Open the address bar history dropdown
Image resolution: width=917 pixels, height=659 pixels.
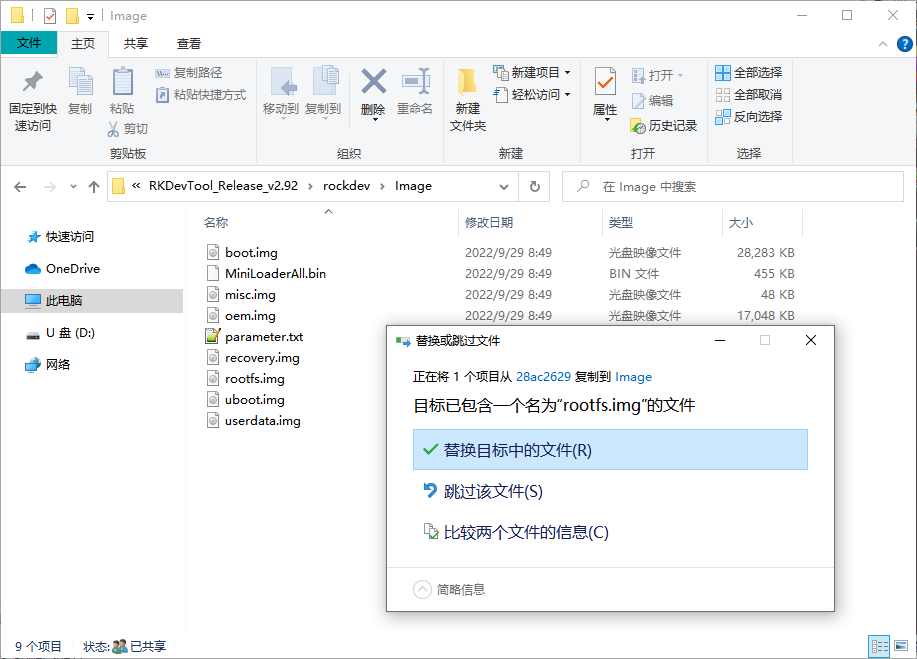[x=507, y=186]
